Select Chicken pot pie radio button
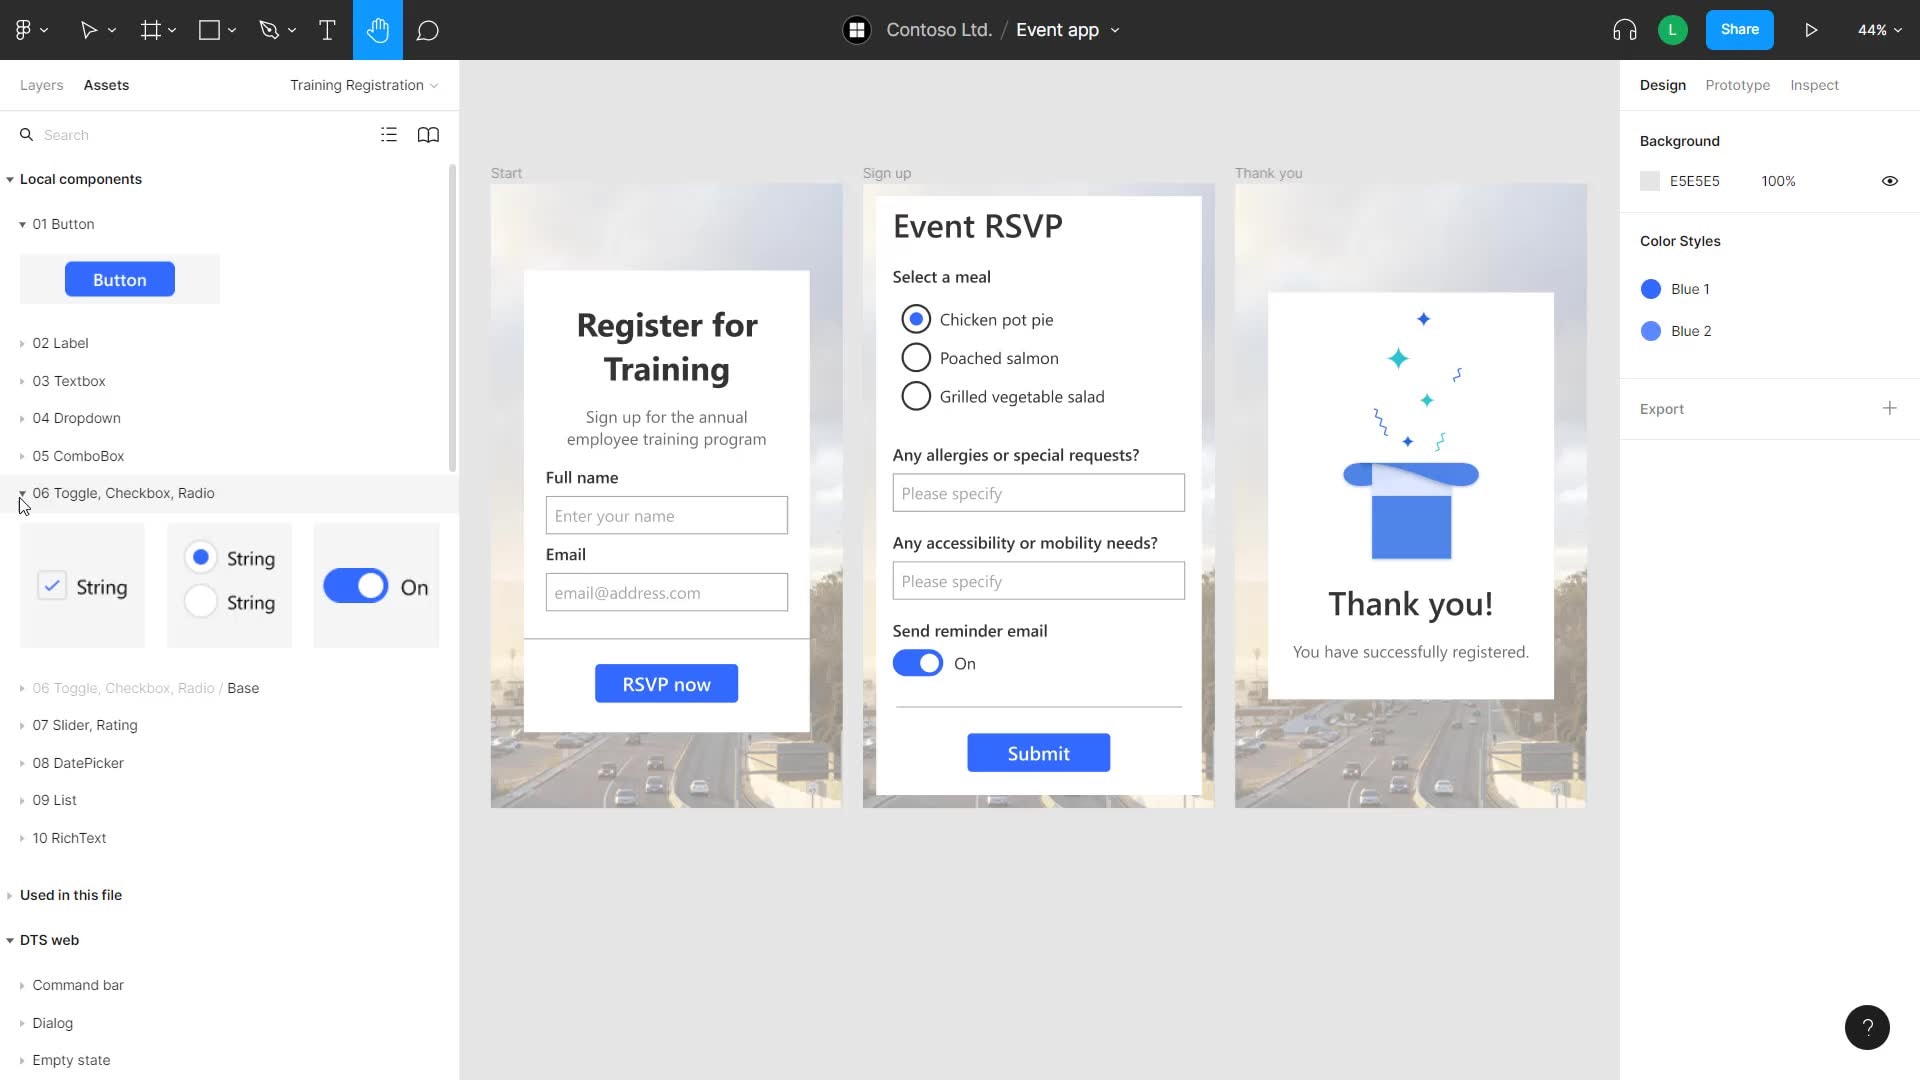1920x1080 pixels. click(915, 318)
